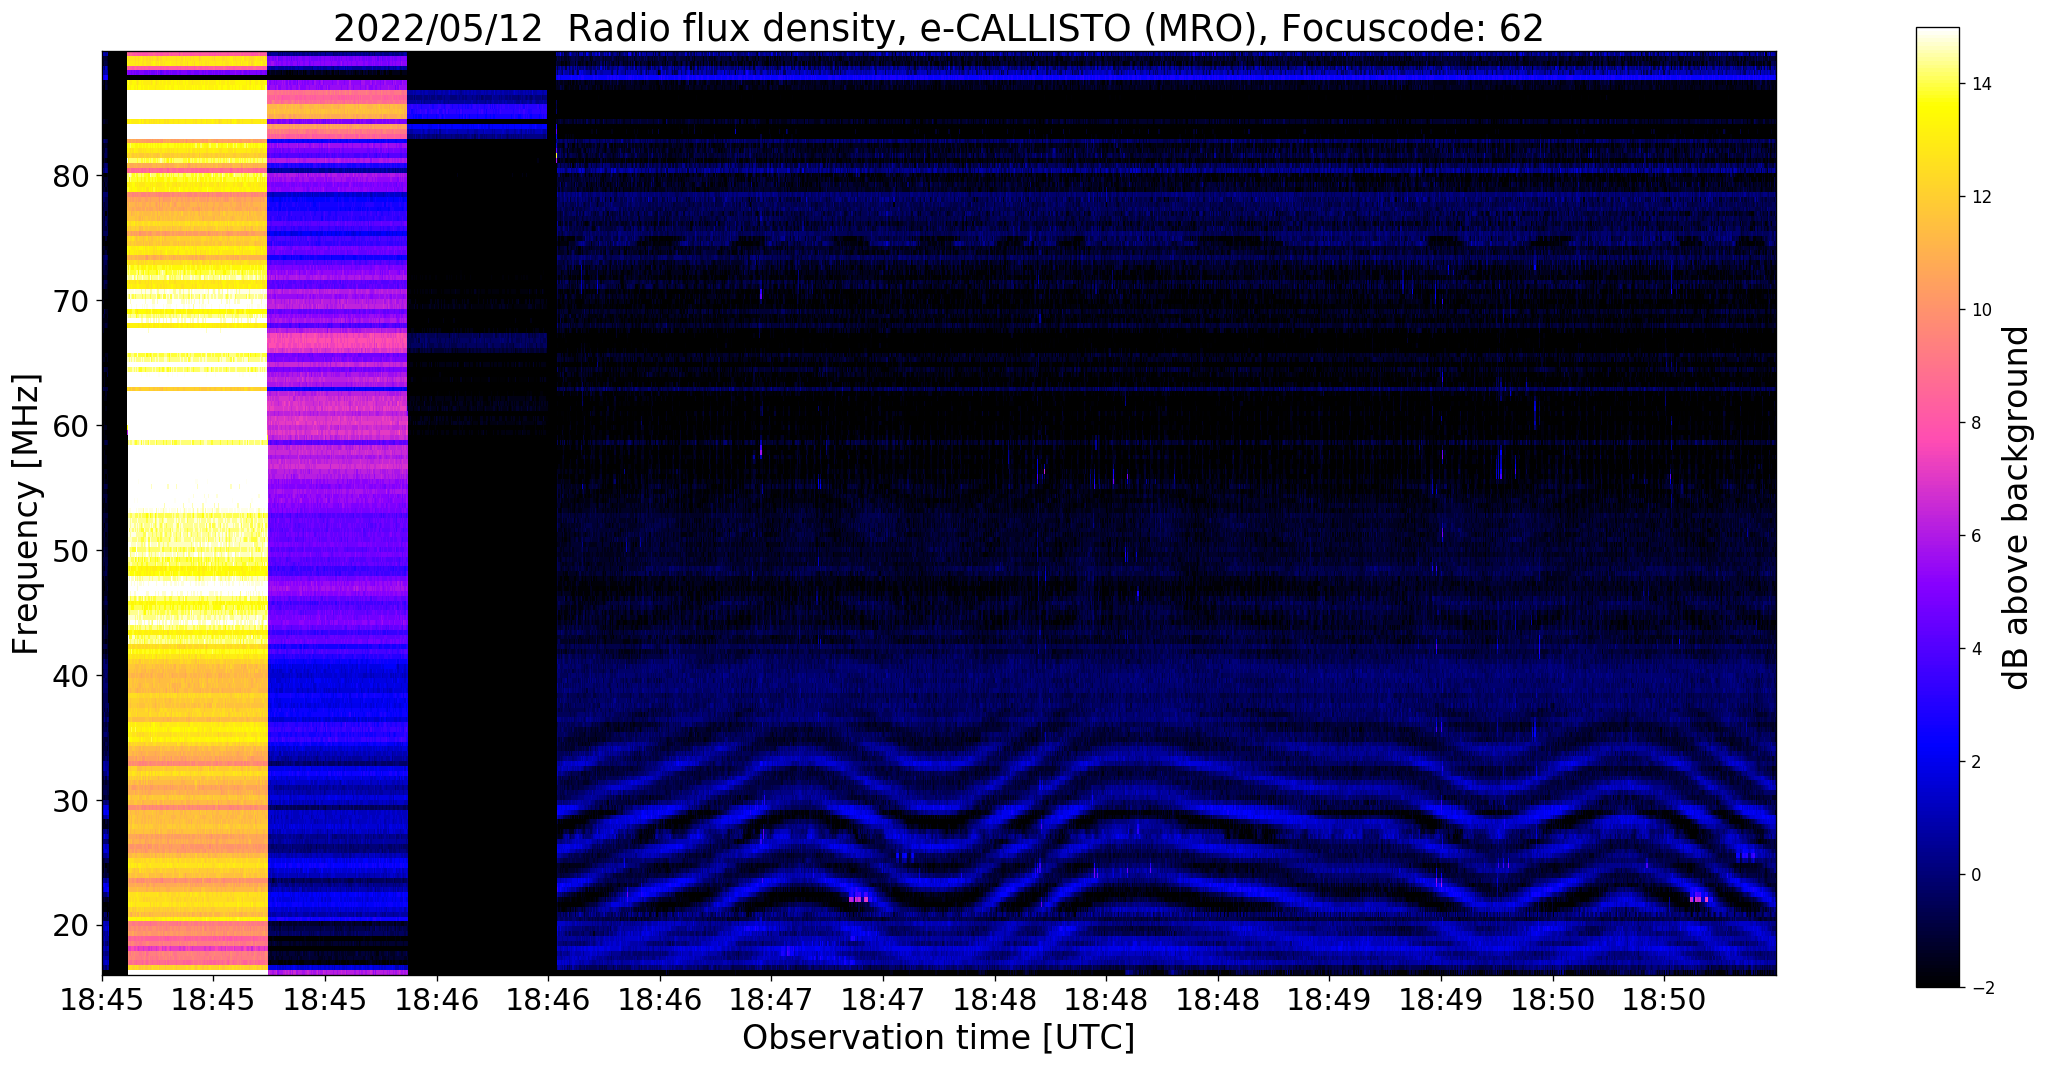The height and width of the screenshot is (1067, 2047).
Task: Click the 50 tick on the frequency axis
Action: coord(71,551)
